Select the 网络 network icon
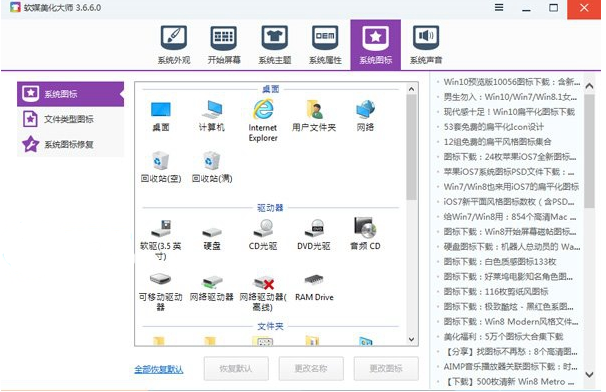 click(x=365, y=116)
